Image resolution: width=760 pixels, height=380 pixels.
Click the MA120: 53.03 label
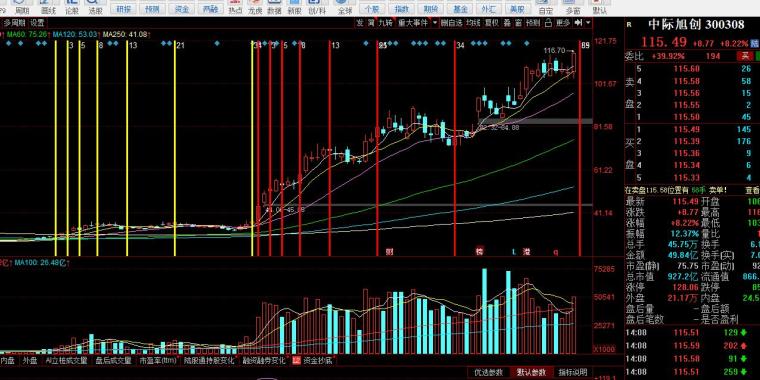pyautogui.click(x=75, y=34)
